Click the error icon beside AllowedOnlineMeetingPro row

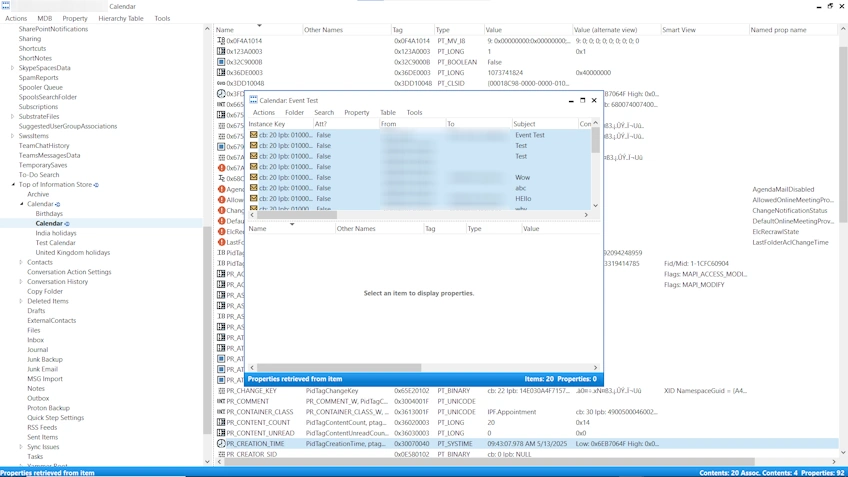click(221, 200)
